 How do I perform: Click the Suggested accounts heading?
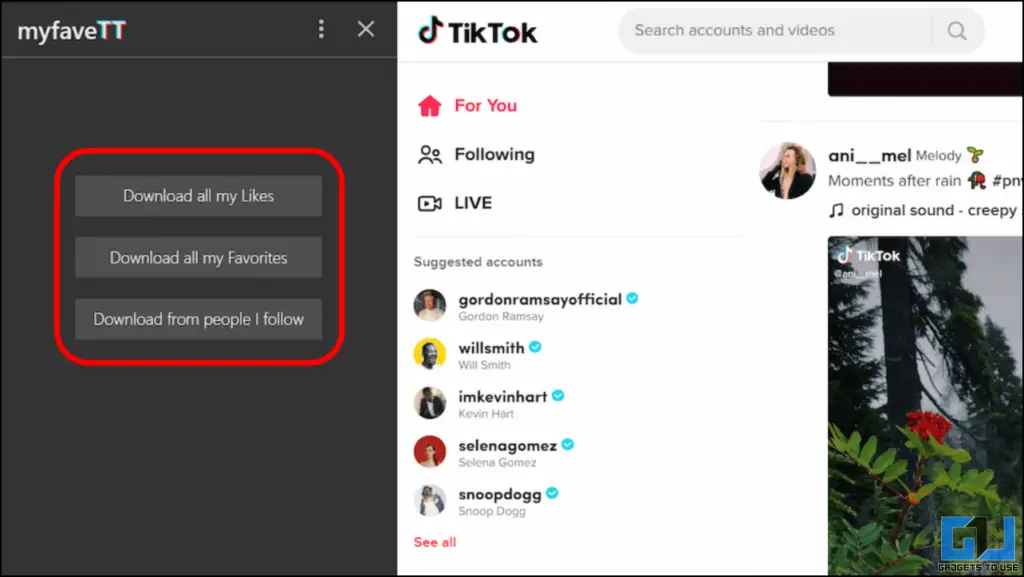pyautogui.click(x=478, y=262)
